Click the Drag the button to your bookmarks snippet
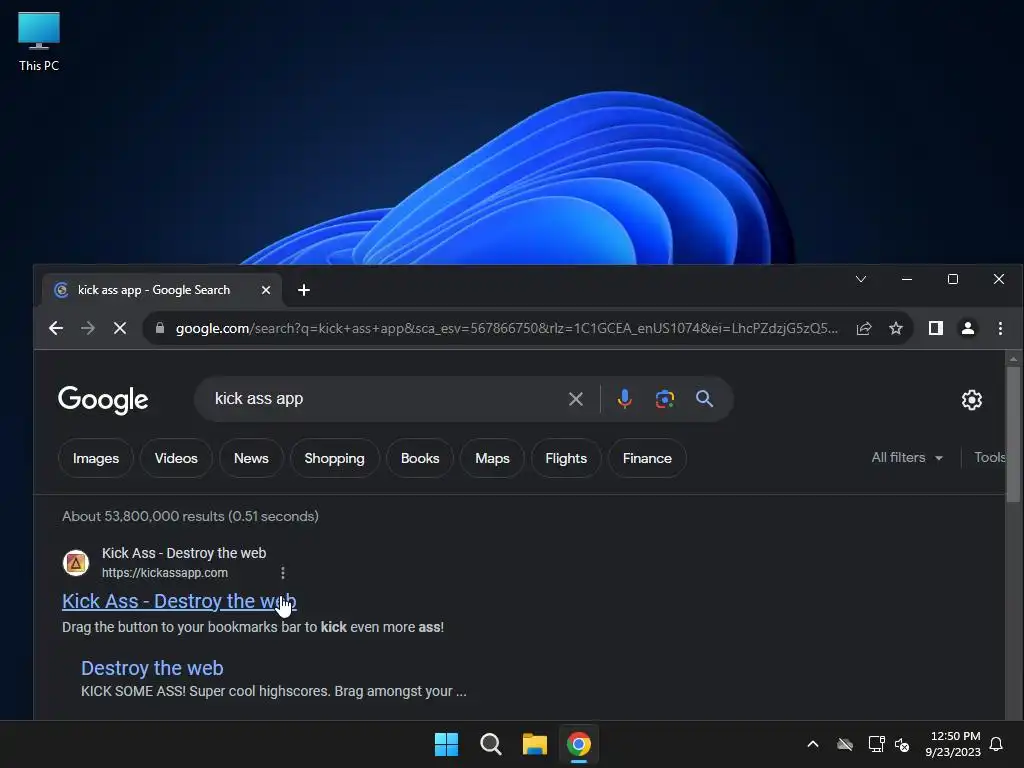 253,627
